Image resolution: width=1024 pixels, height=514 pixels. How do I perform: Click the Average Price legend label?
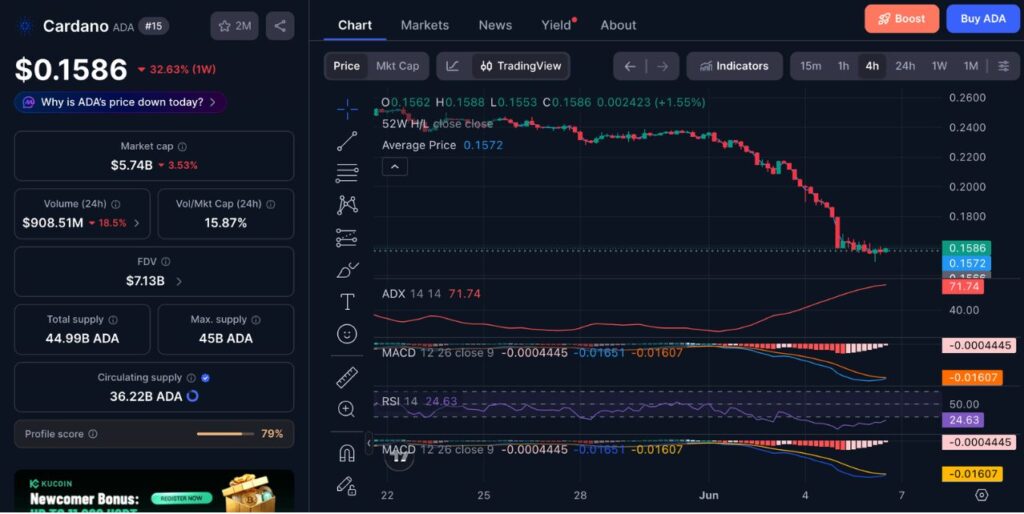[x=419, y=145]
